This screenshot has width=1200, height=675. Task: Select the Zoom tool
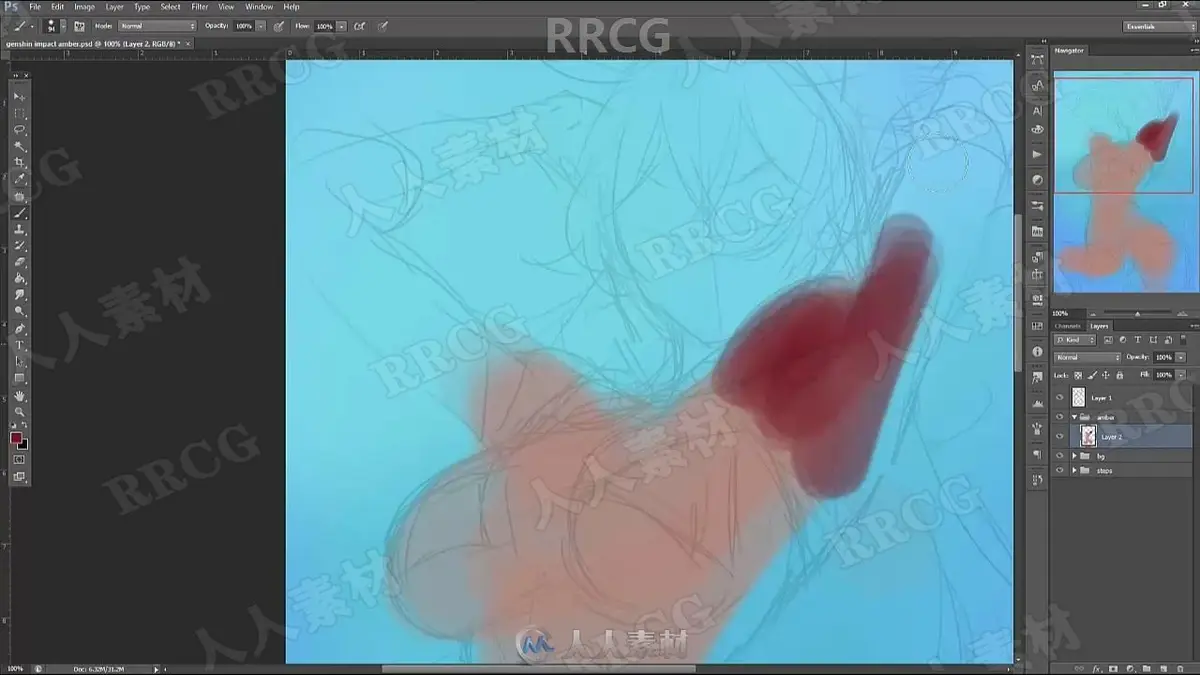pyautogui.click(x=20, y=412)
